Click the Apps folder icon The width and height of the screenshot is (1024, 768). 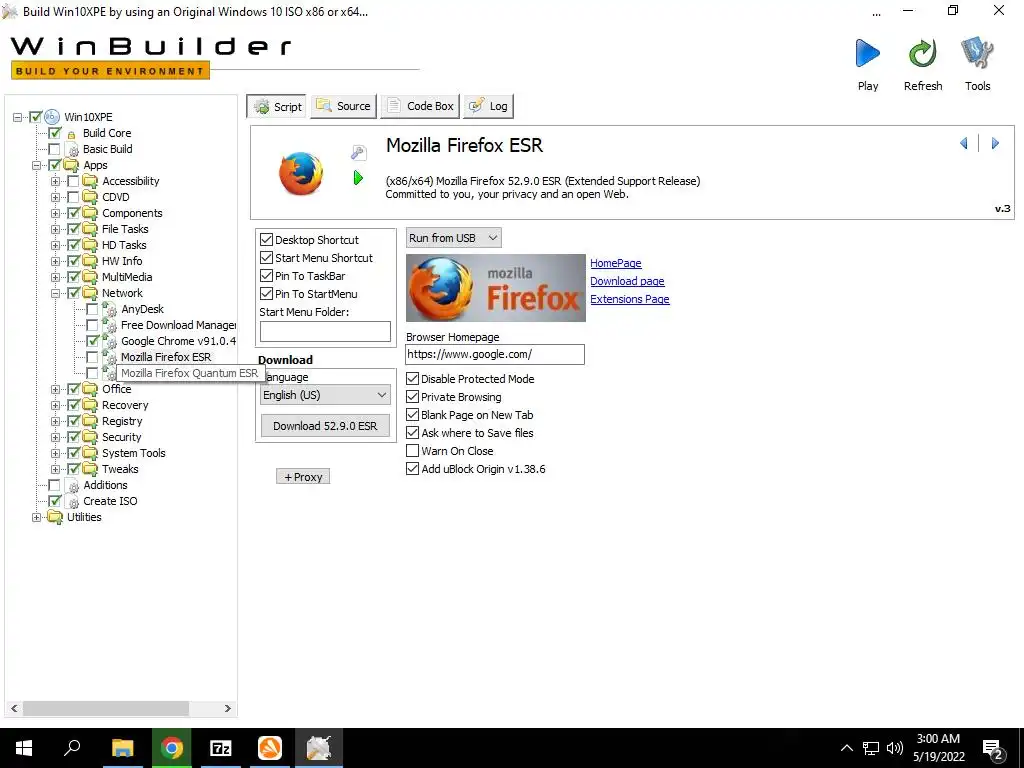71,165
